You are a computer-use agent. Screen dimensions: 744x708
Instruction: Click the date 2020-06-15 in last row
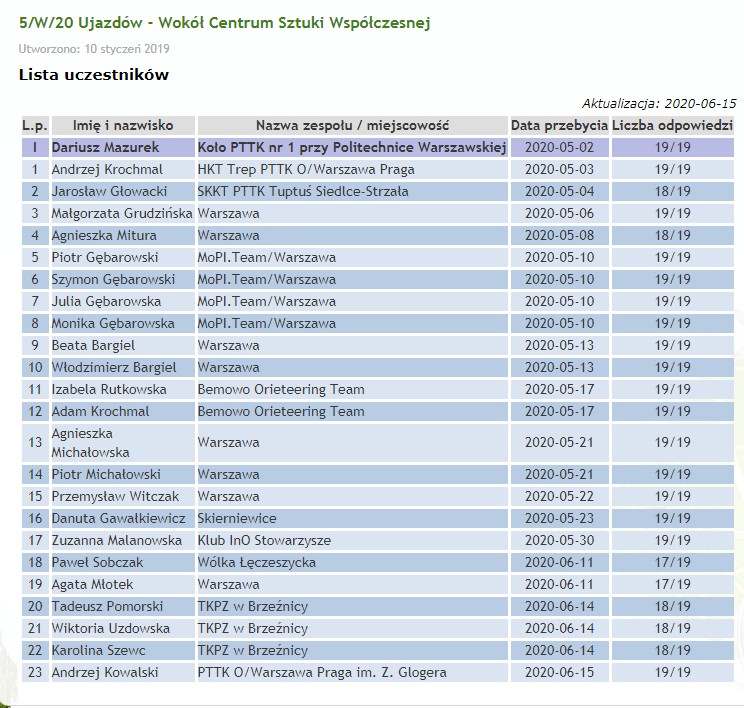pos(559,672)
